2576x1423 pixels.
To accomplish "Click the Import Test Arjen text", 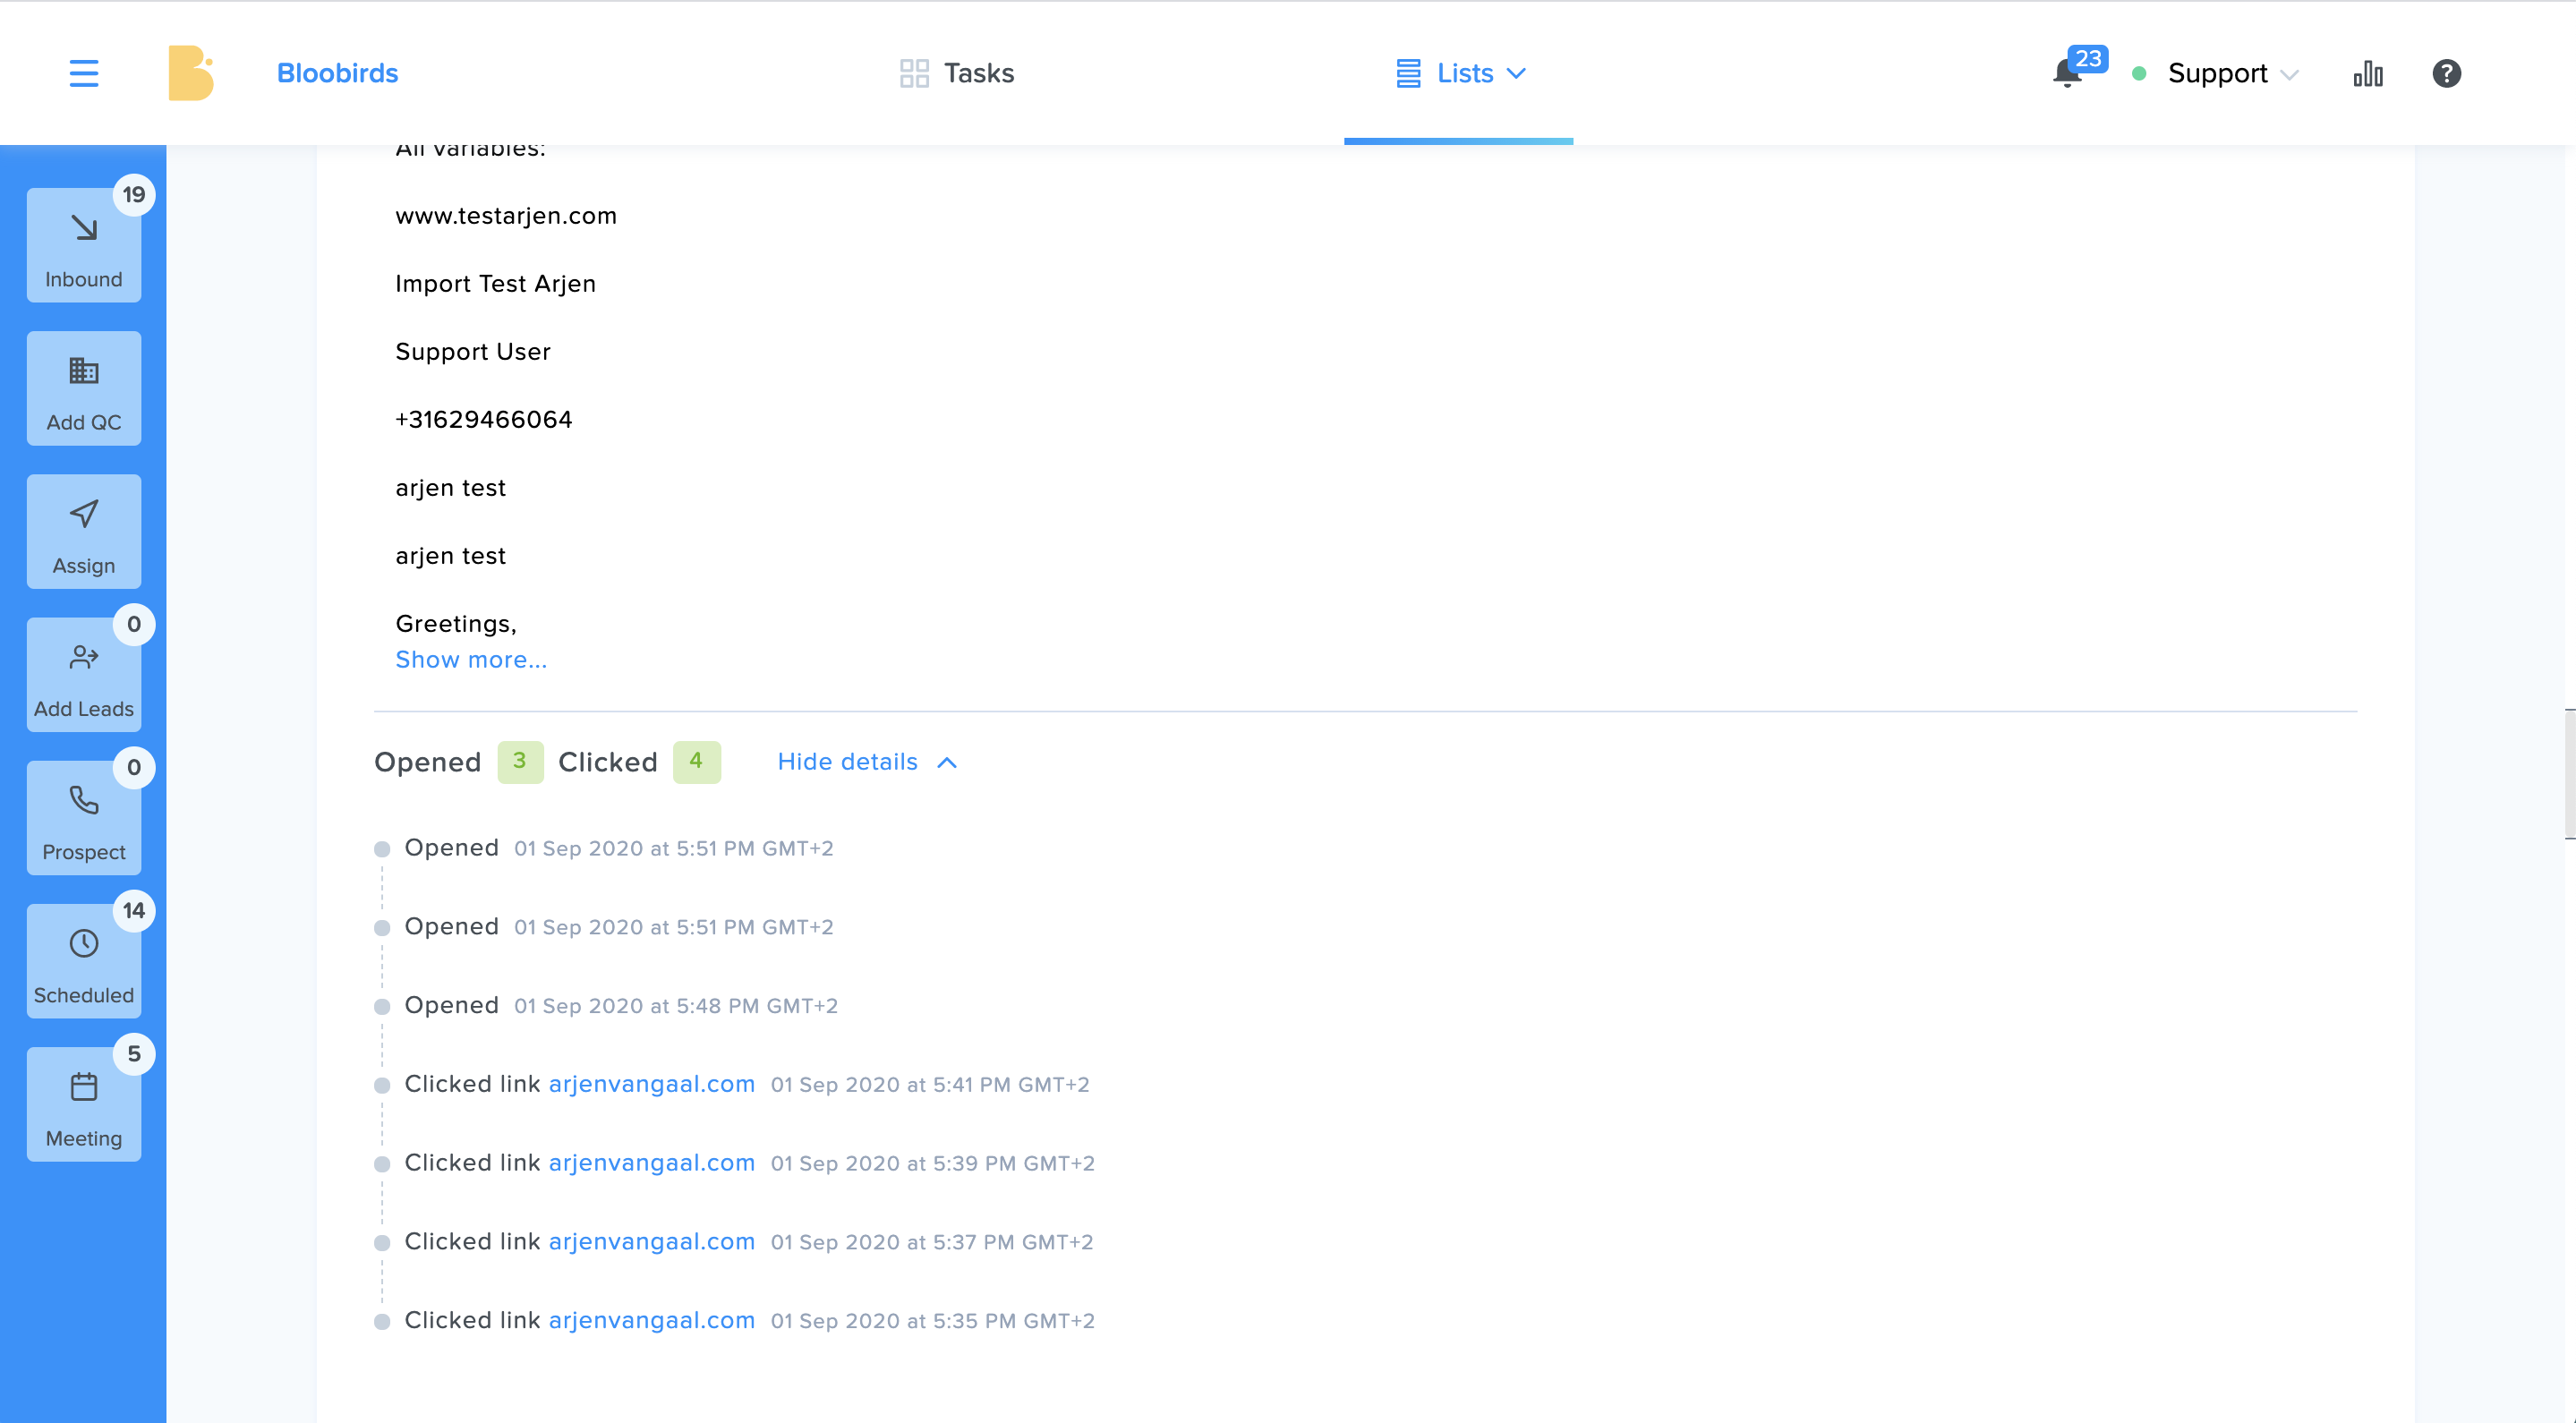I will (x=495, y=284).
